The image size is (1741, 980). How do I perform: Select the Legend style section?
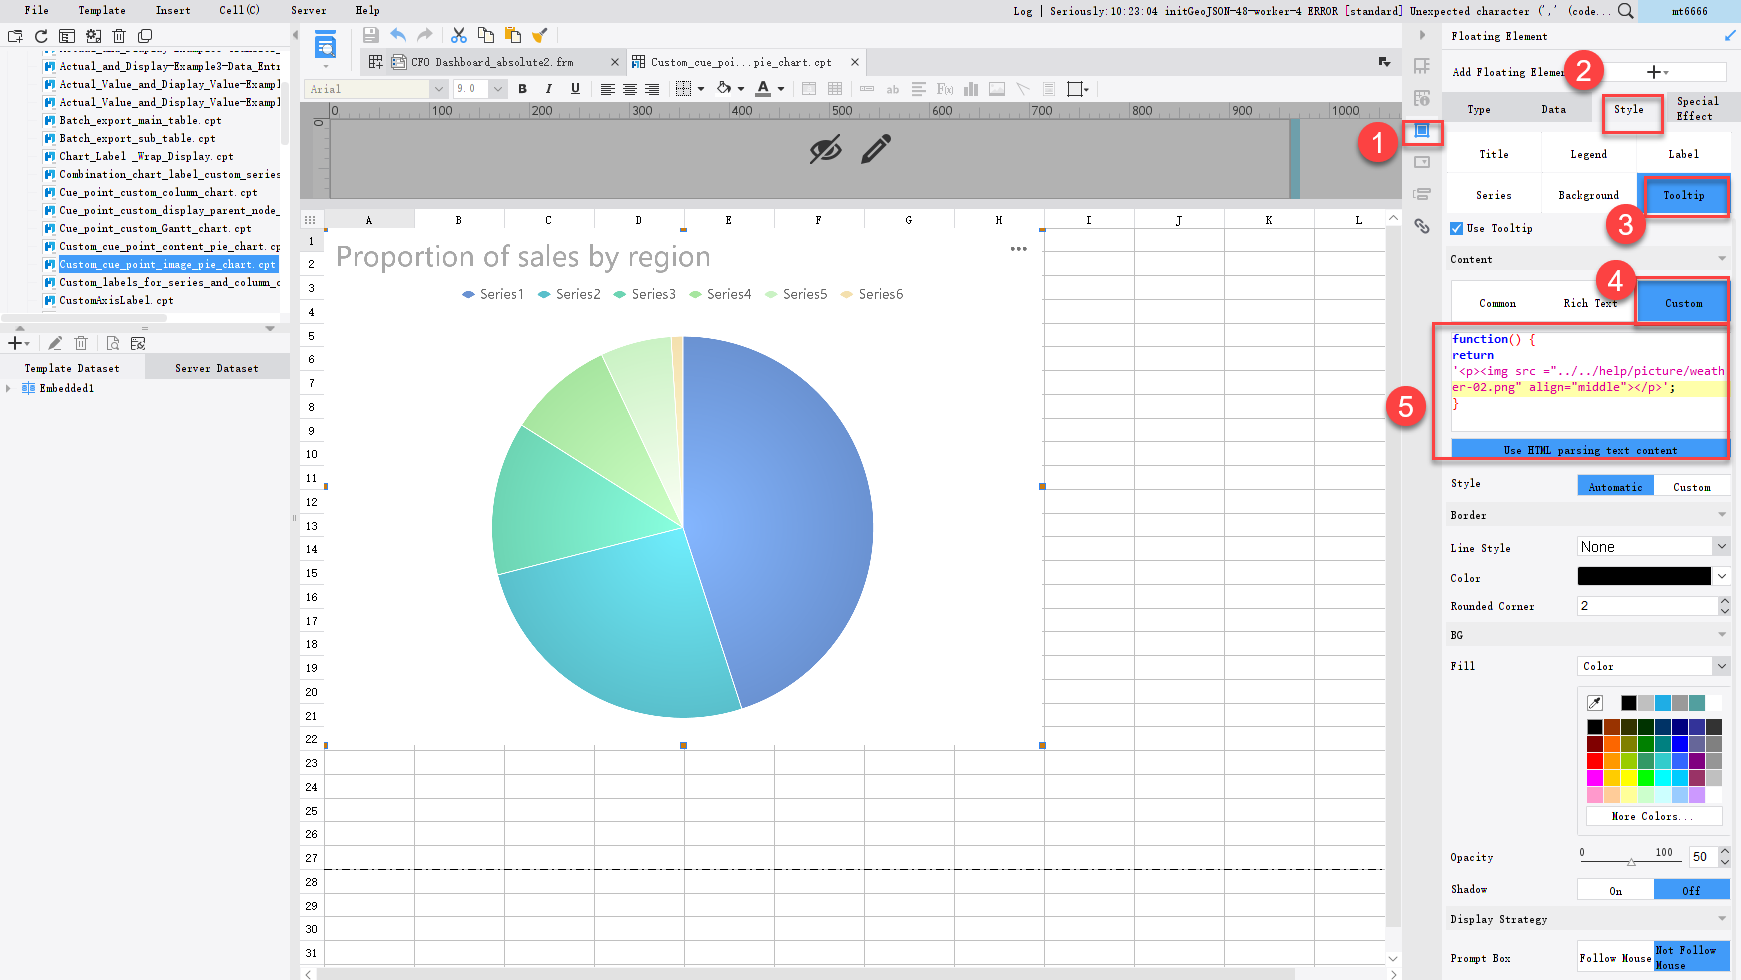point(1589,154)
